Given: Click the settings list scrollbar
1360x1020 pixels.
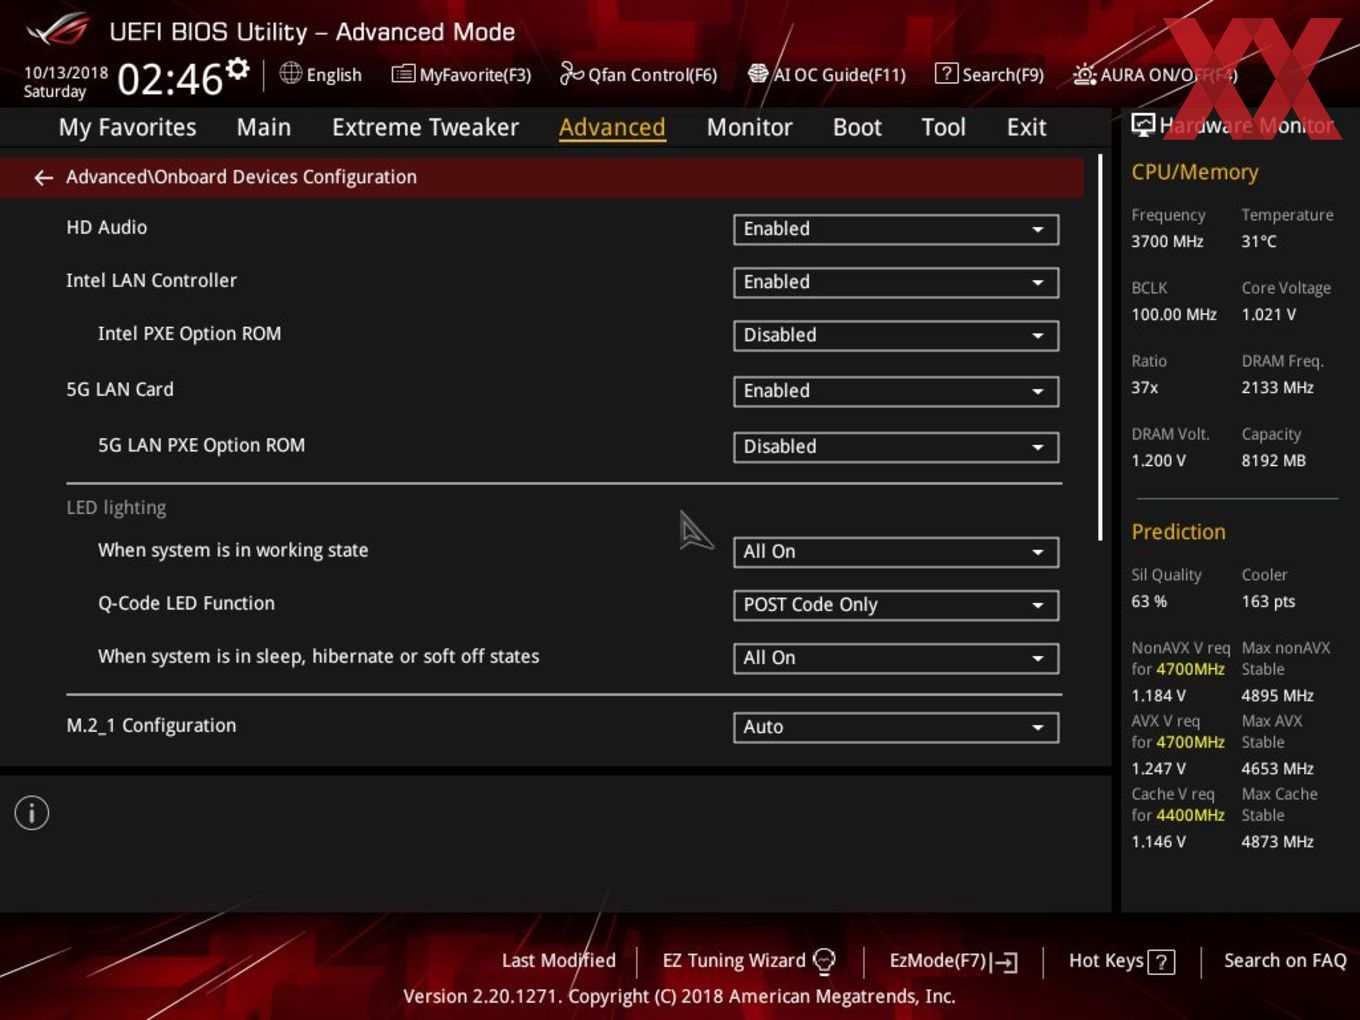Looking at the screenshot, I should click(1100, 348).
